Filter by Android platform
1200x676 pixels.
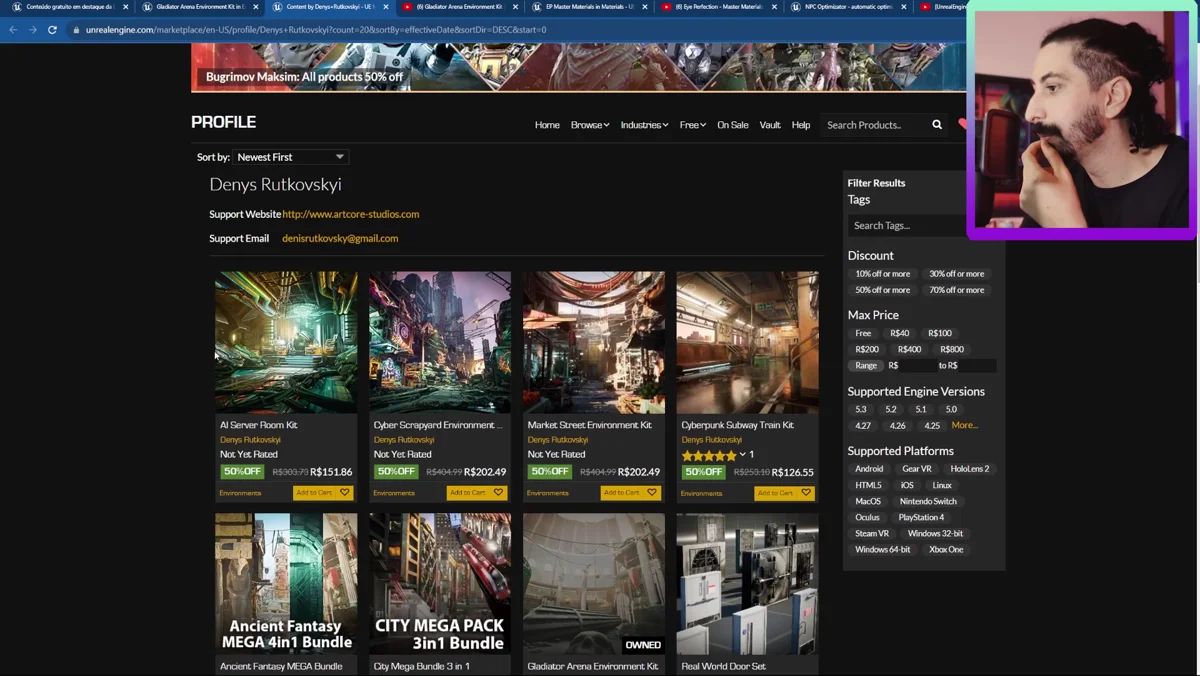pos(869,469)
